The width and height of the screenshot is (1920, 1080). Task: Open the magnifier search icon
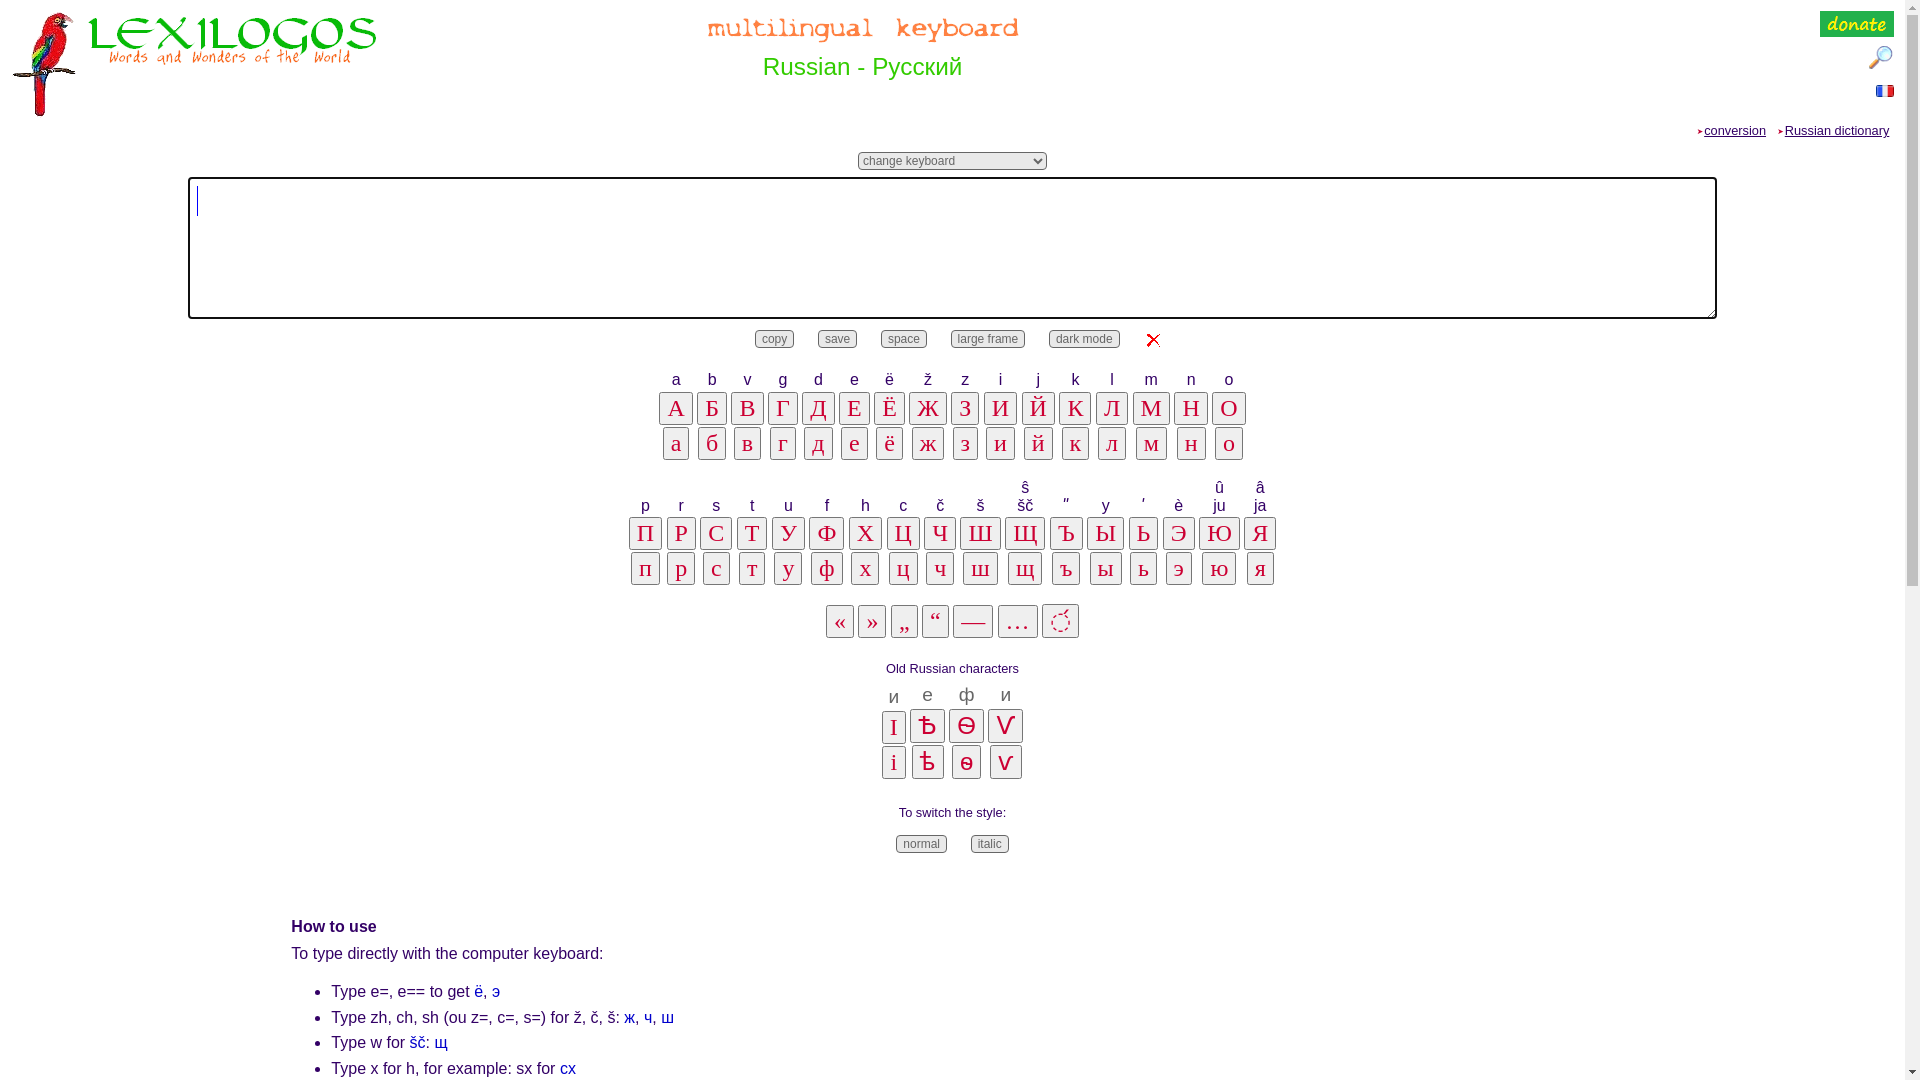[x=1880, y=58]
